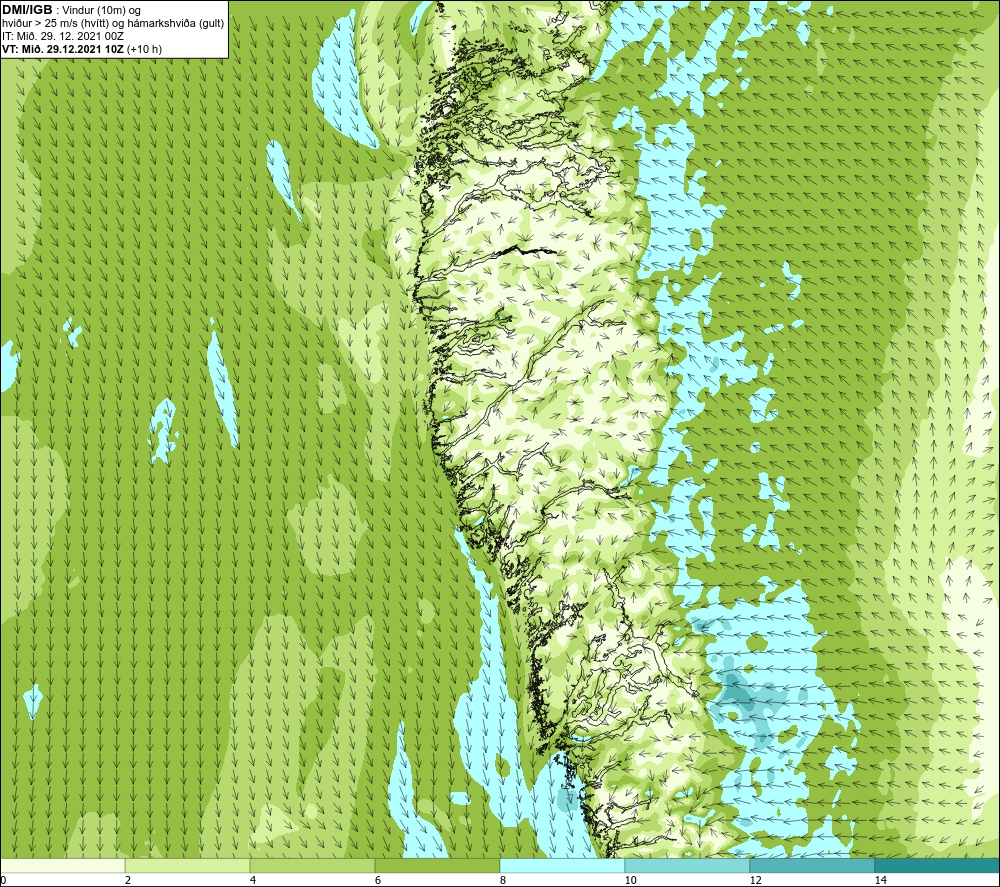Click the '2' label on the scale
This screenshot has height=887, width=1000.
pyautogui.click(x=128, y=880)
